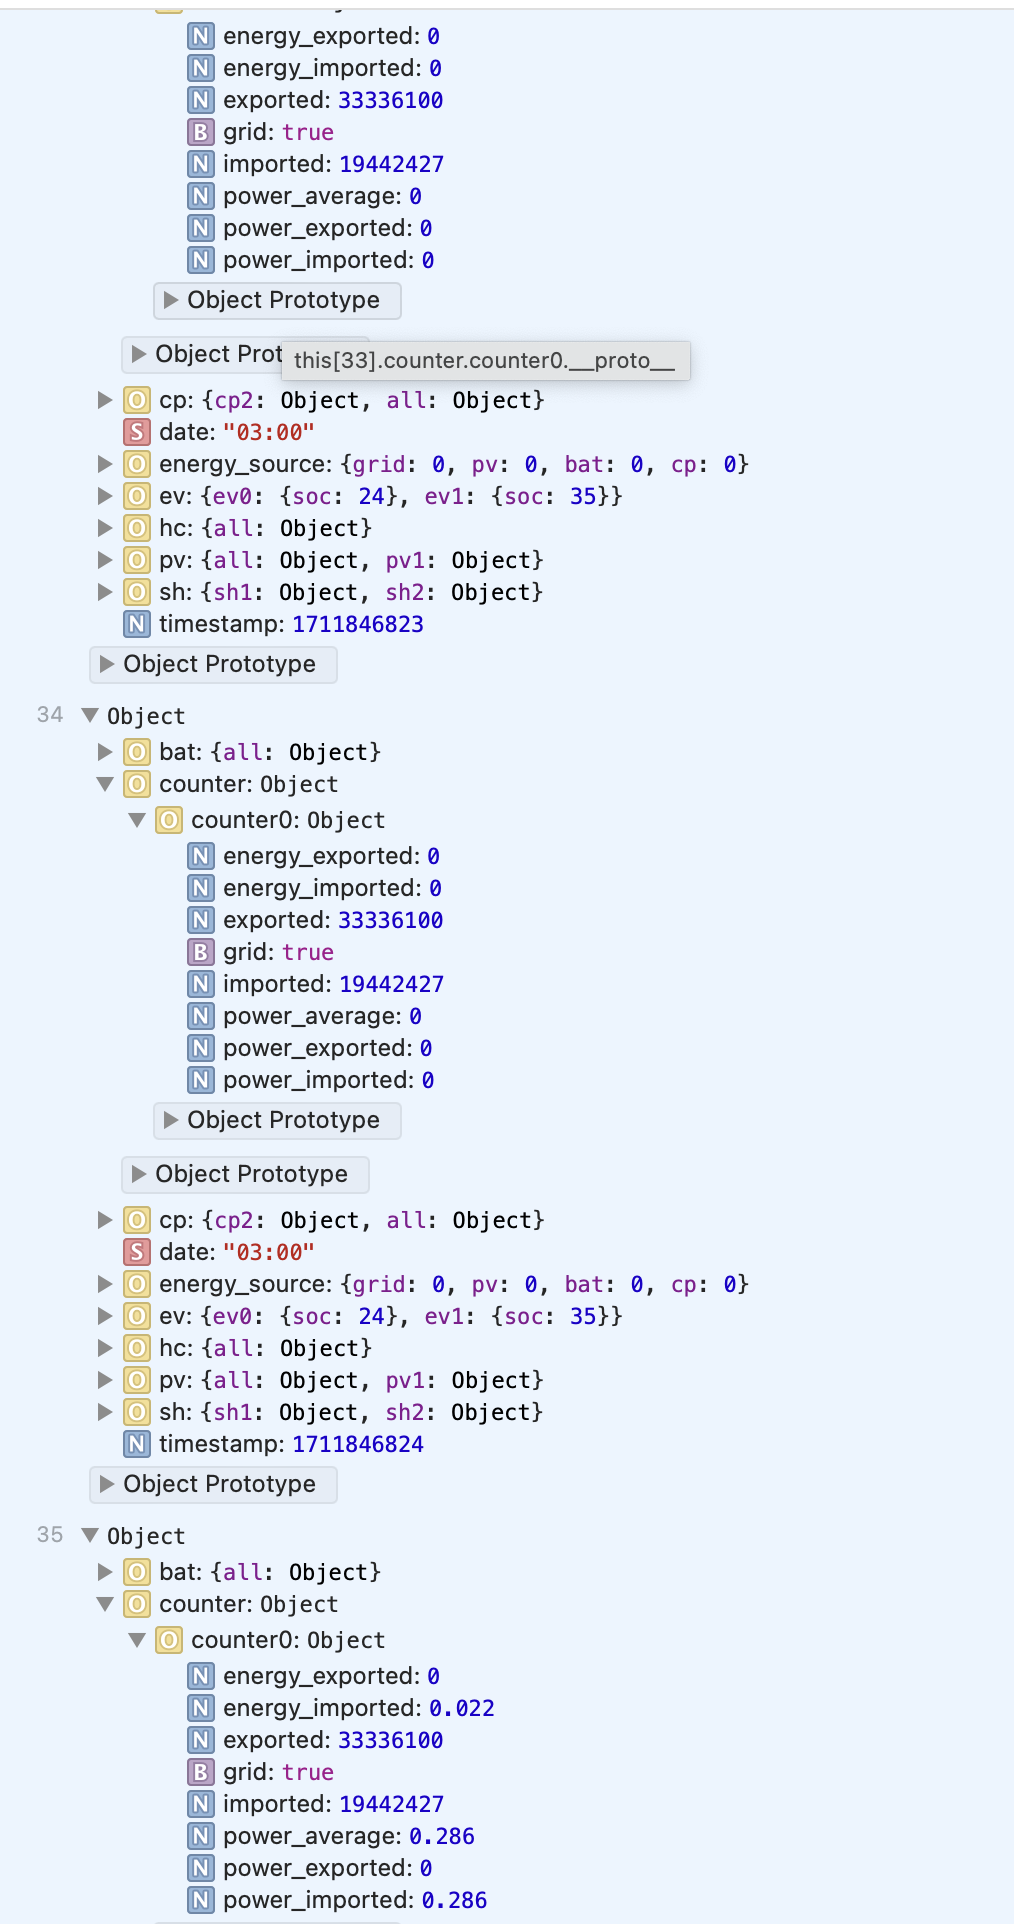Viewport: 1014px width, 1924px height.
Task: Click the S string icon for date in object 34
Action: [137, 1252]
